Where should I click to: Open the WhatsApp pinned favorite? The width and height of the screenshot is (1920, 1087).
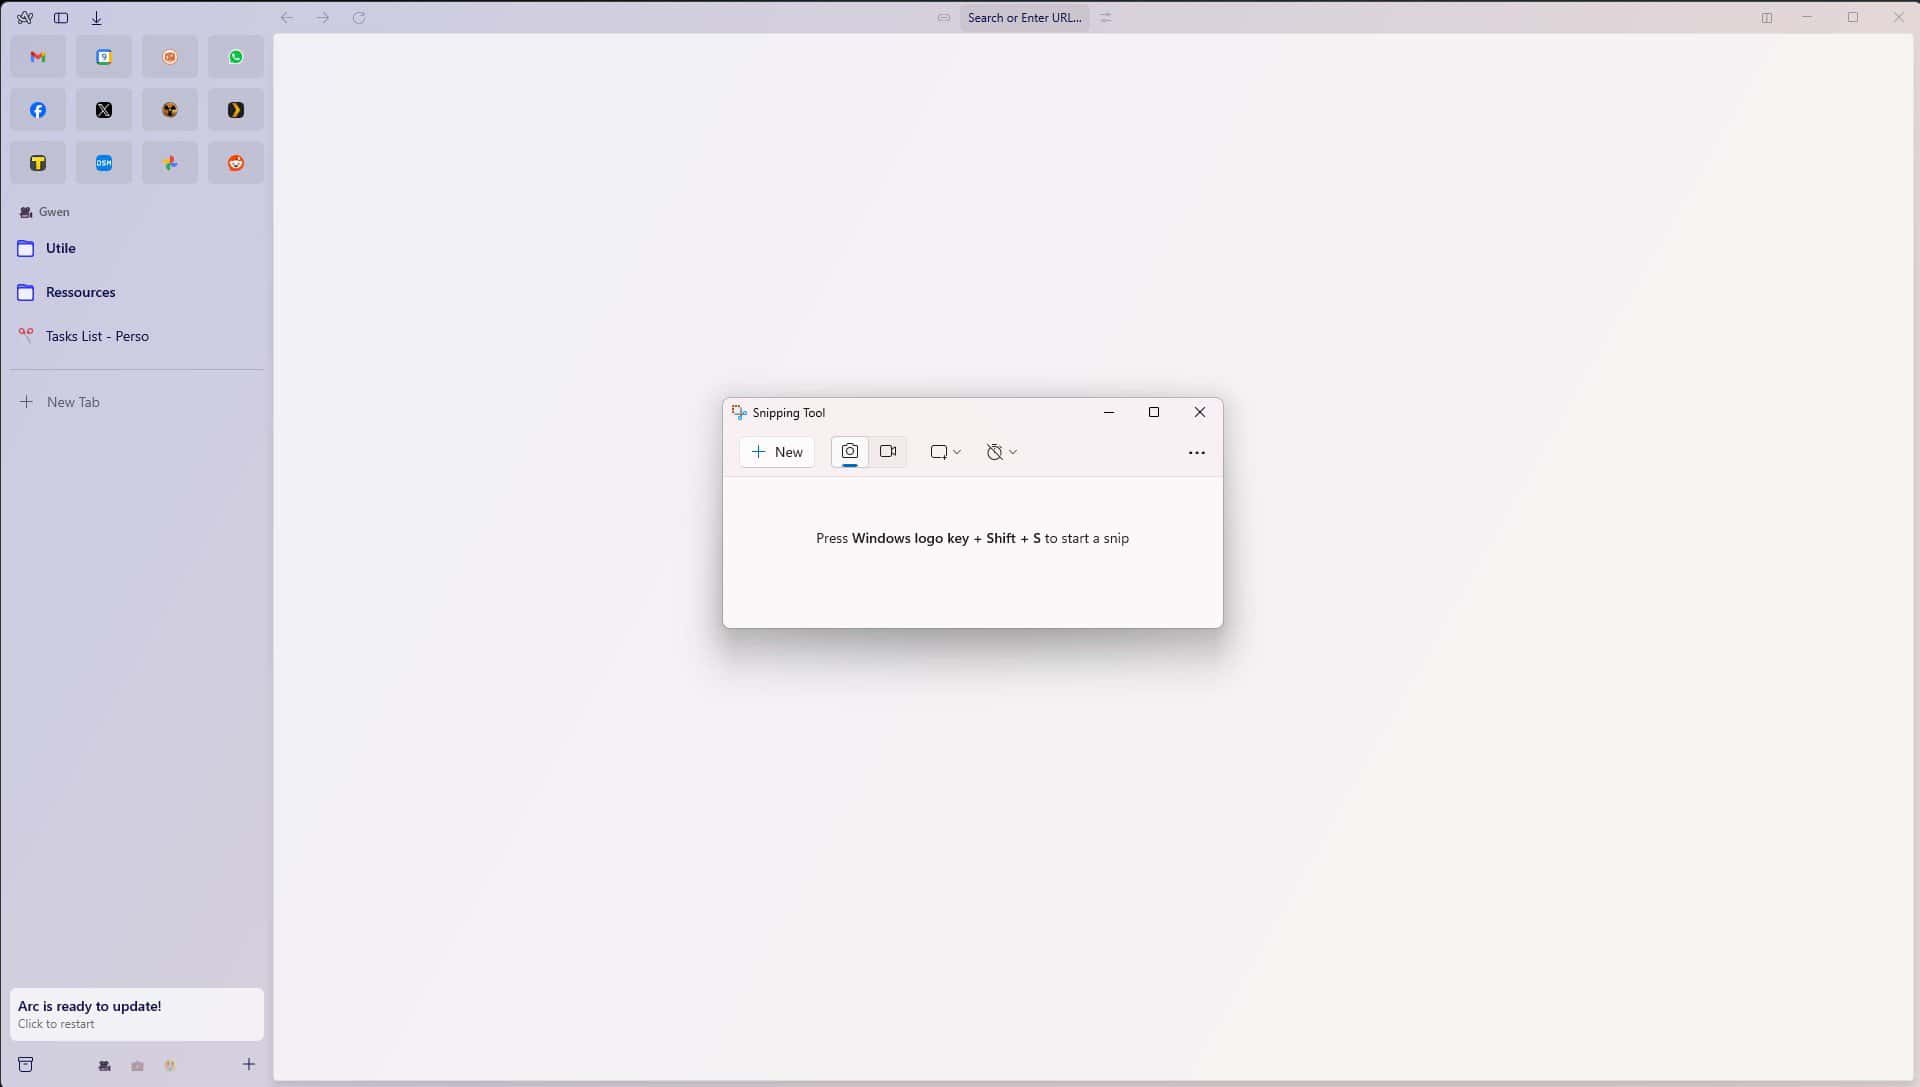pyautogui.click(x=236, y=57)
